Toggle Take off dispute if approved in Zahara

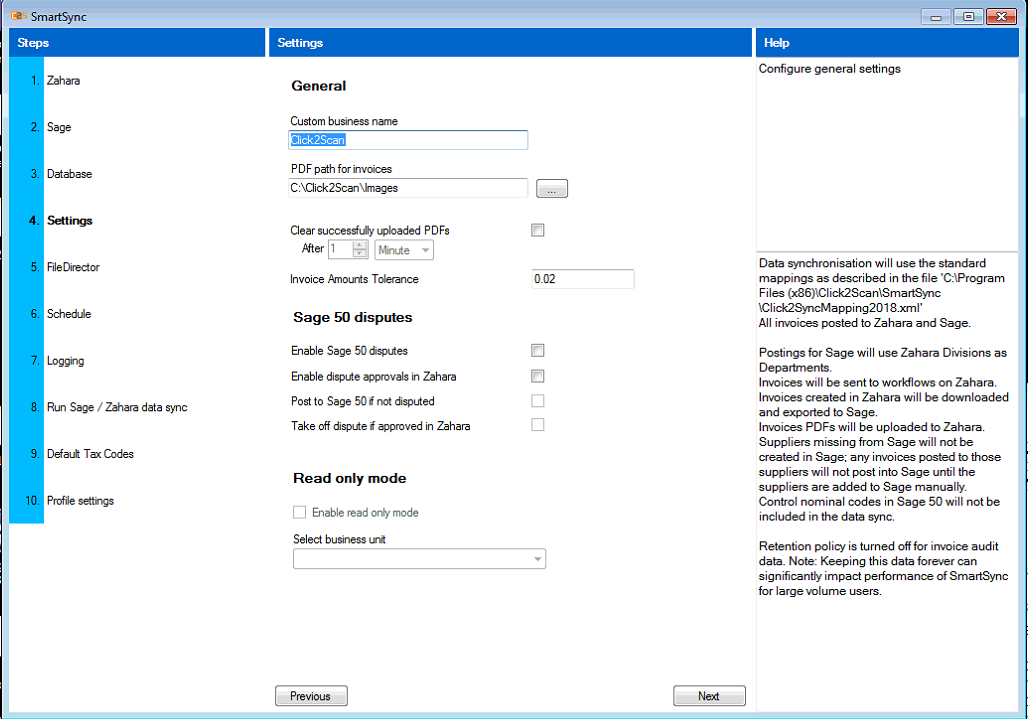point(538,425)
